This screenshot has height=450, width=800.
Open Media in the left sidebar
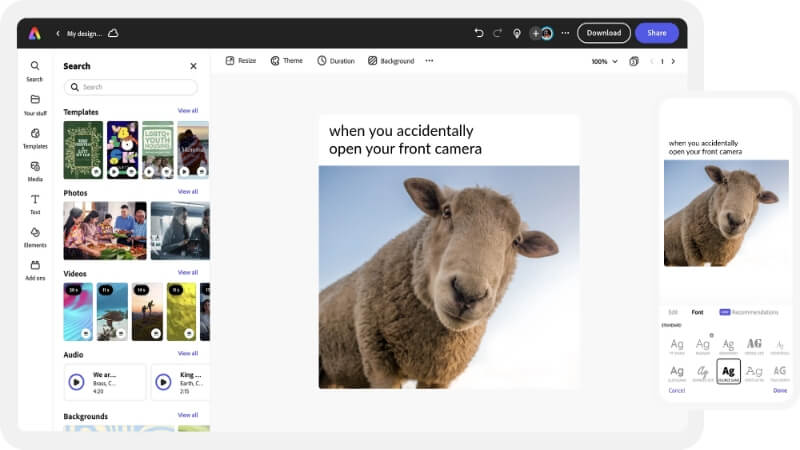click(35, 171)
